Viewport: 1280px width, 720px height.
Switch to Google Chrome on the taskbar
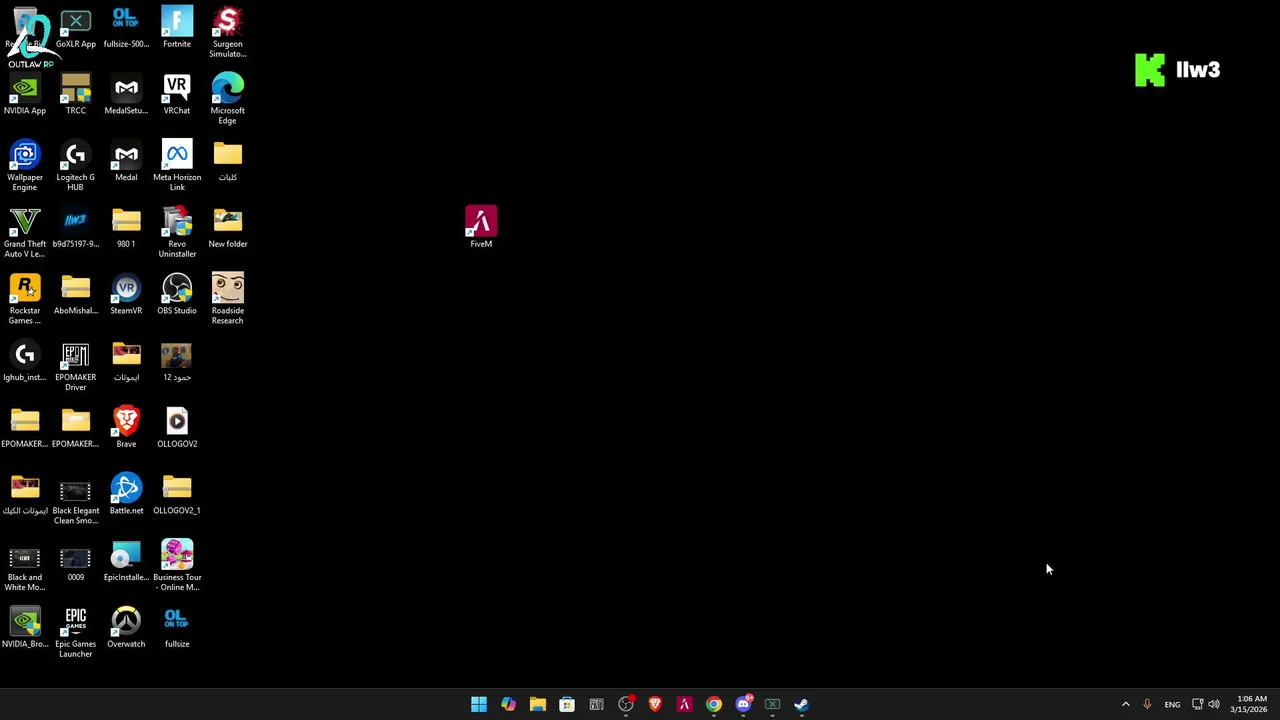[714, 704]
